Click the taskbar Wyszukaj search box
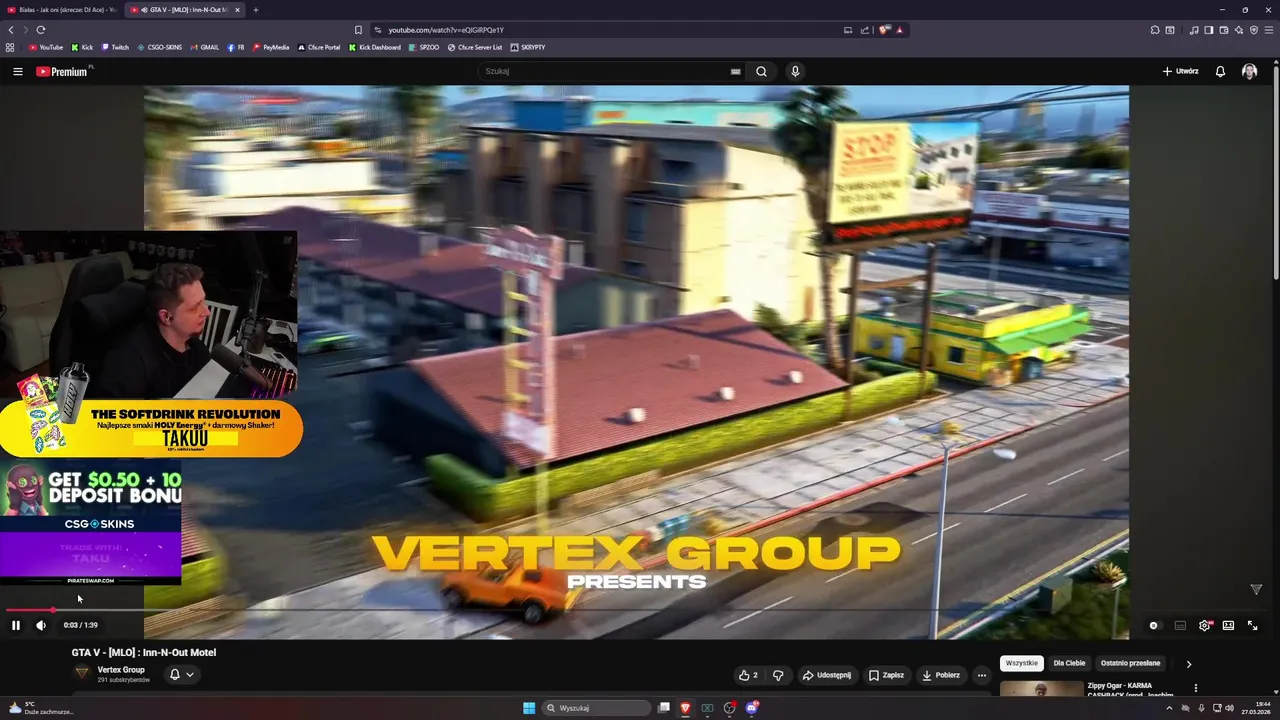The width and height of the screenshot is (1280, 720). (597, 708)
